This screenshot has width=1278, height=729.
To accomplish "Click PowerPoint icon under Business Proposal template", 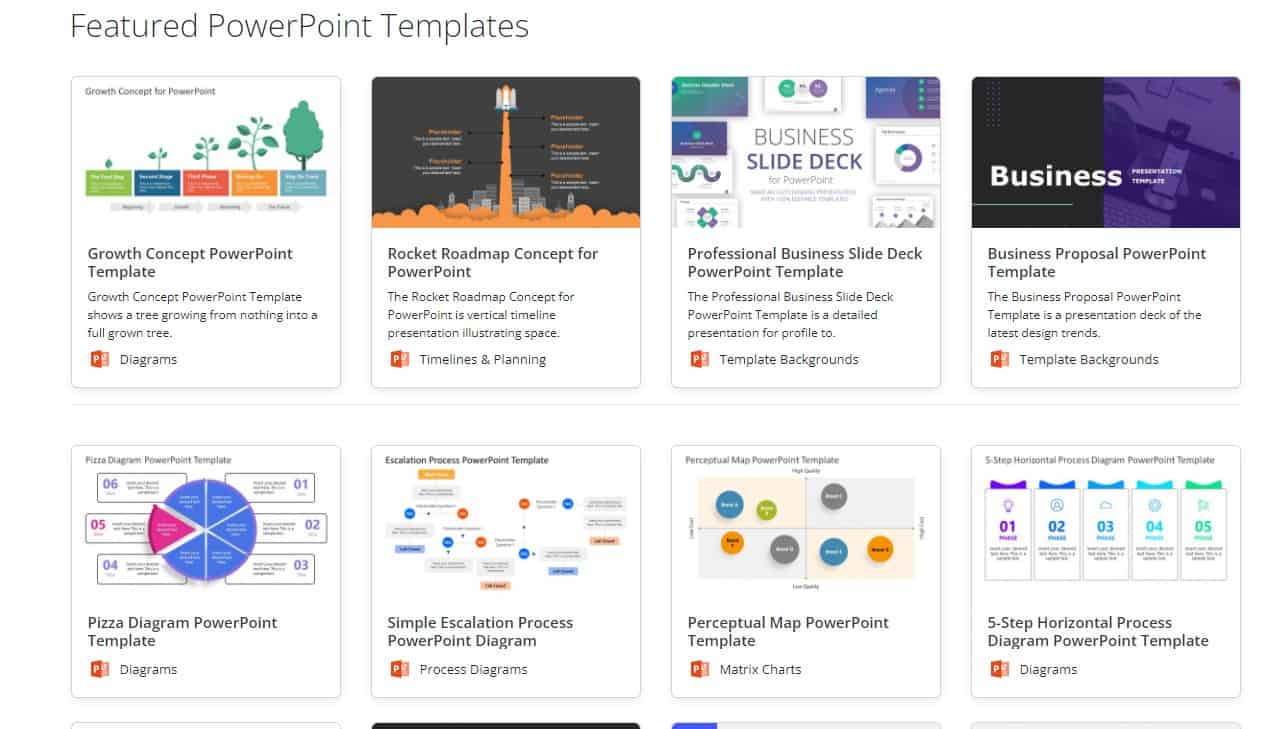I will tap(999, 359).
